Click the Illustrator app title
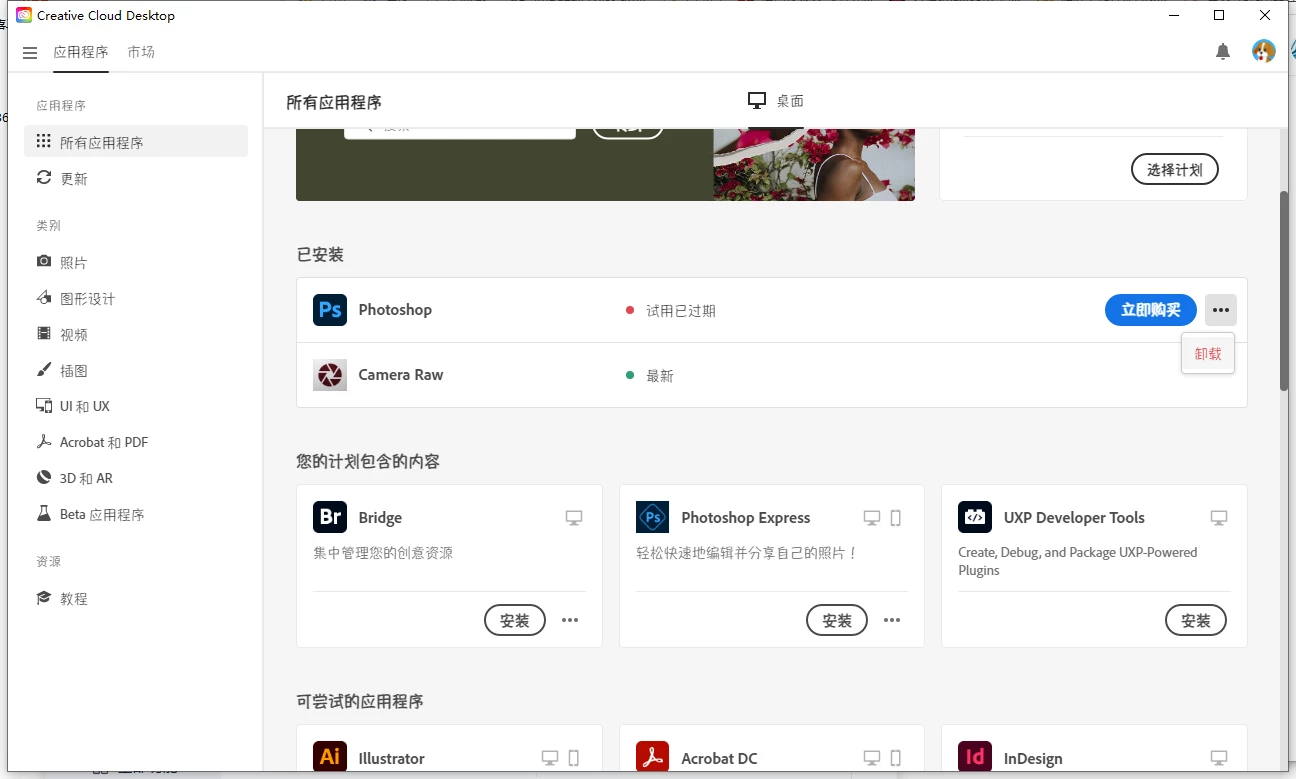 tap(392, 758)
